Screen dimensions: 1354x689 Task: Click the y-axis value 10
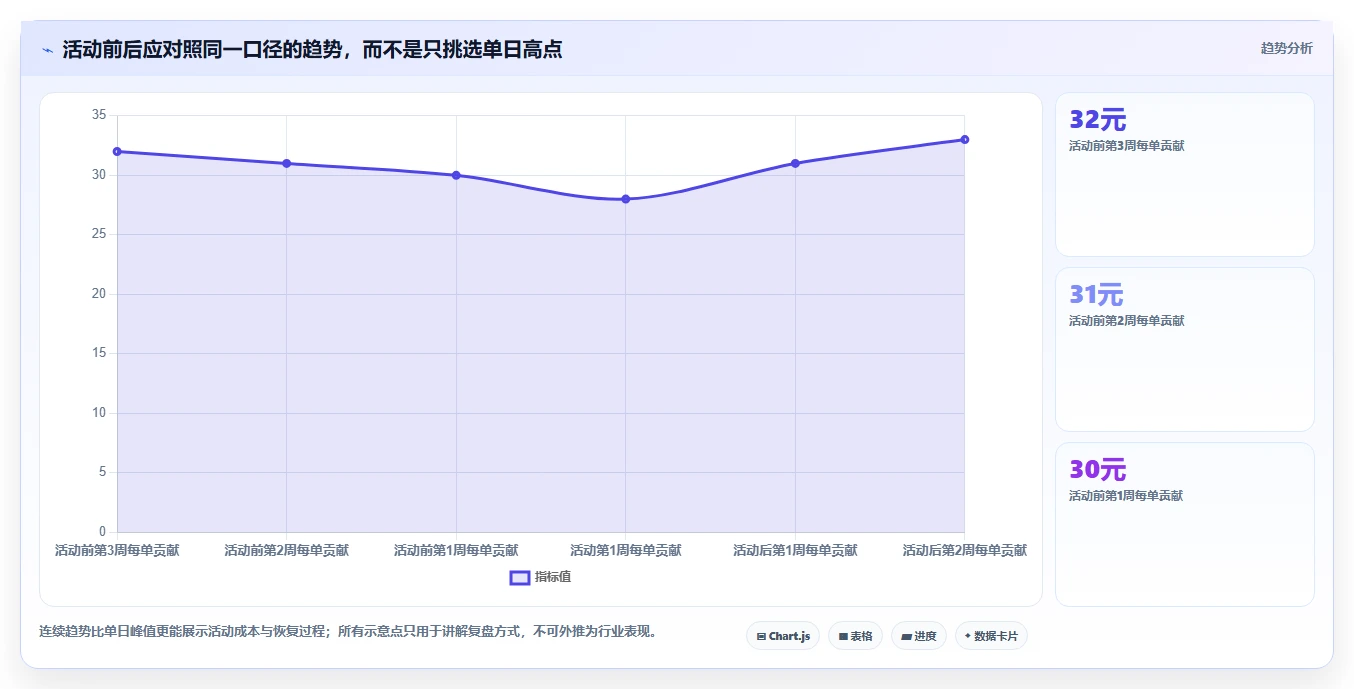pos(99,413)
